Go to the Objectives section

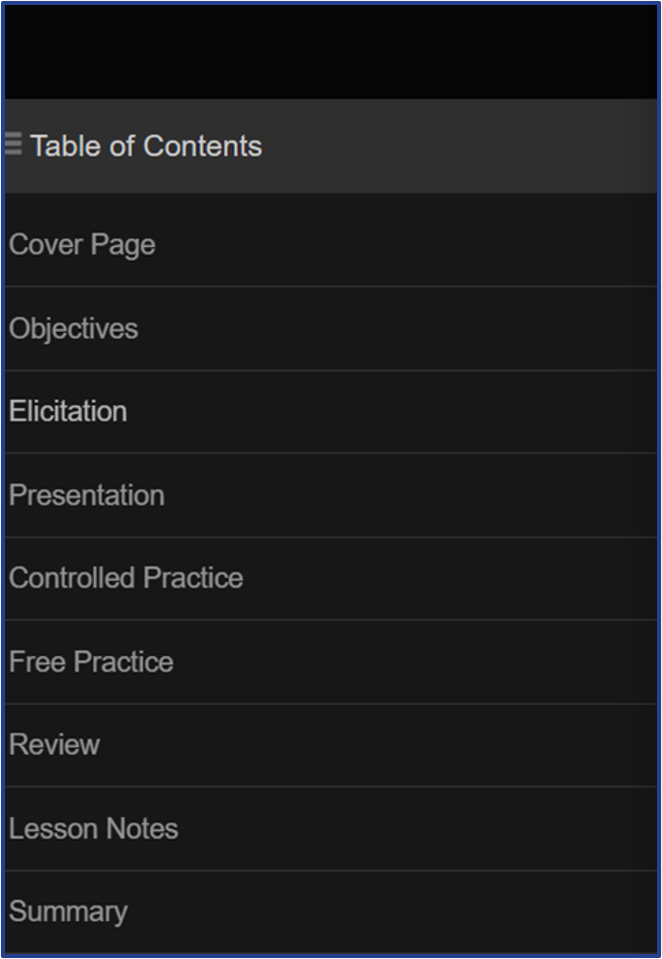[74, 329]
